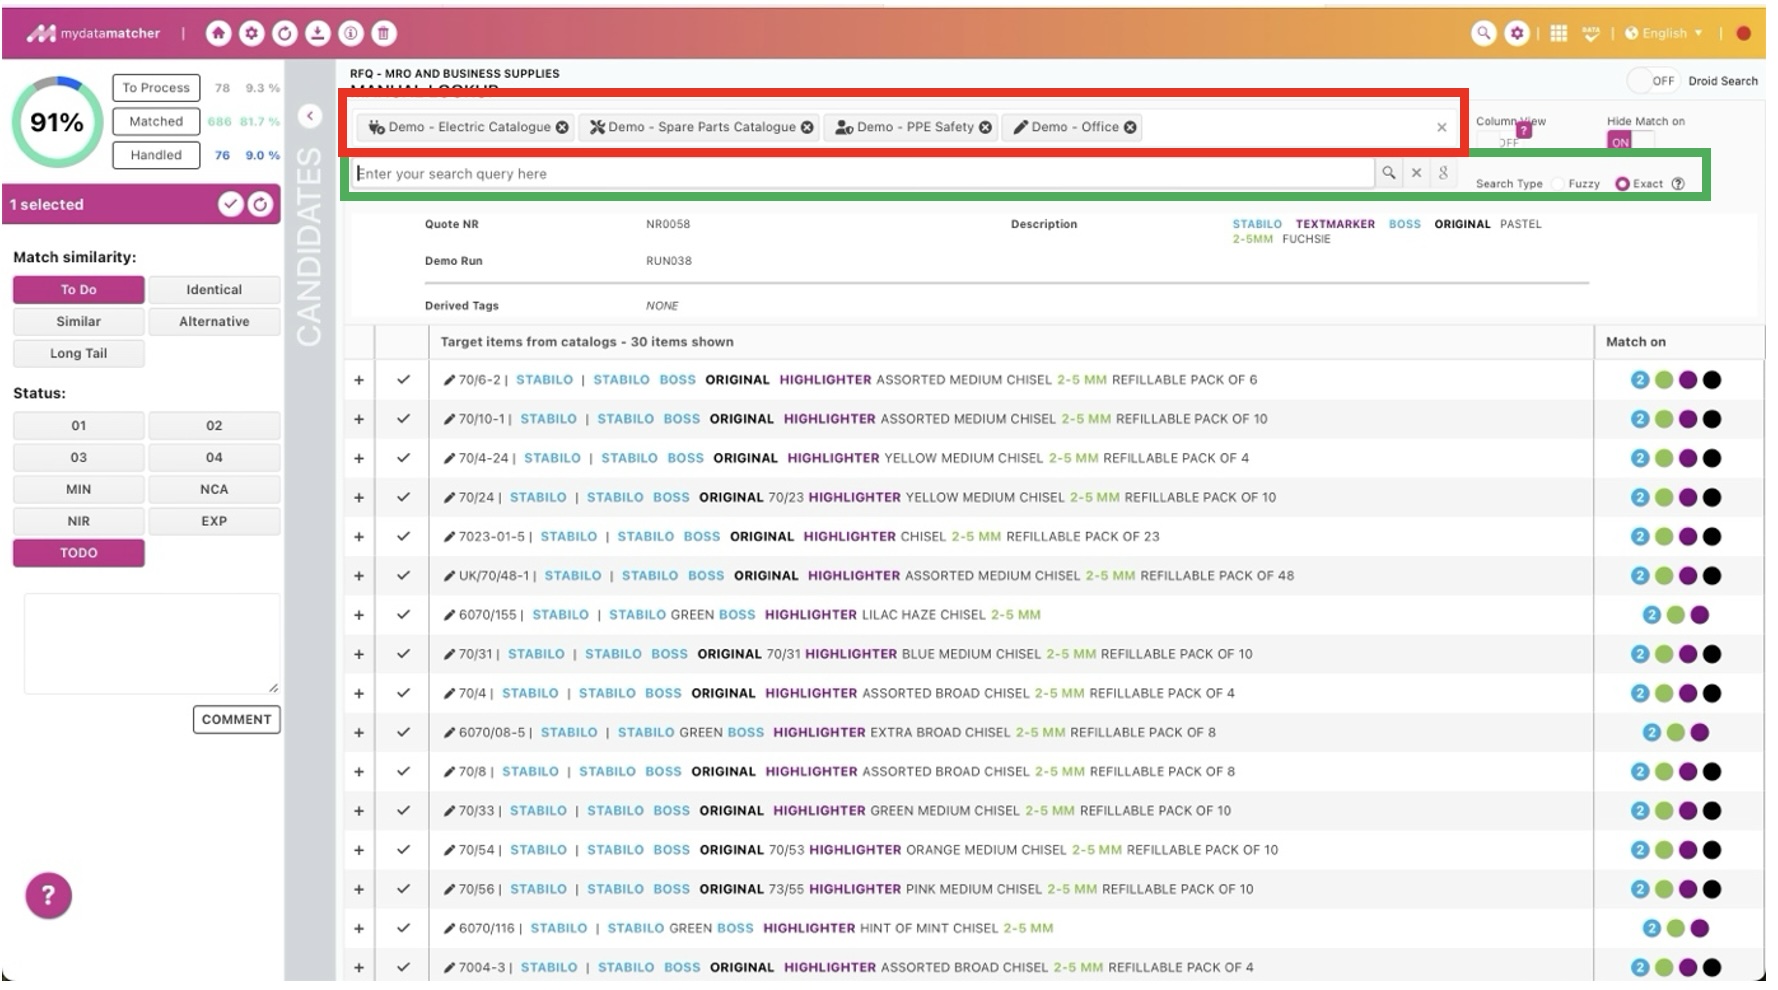Click the COMMENT button
Image resolution: width=1778 pixels, height=990 pixels.
click(x=236, y=720)
